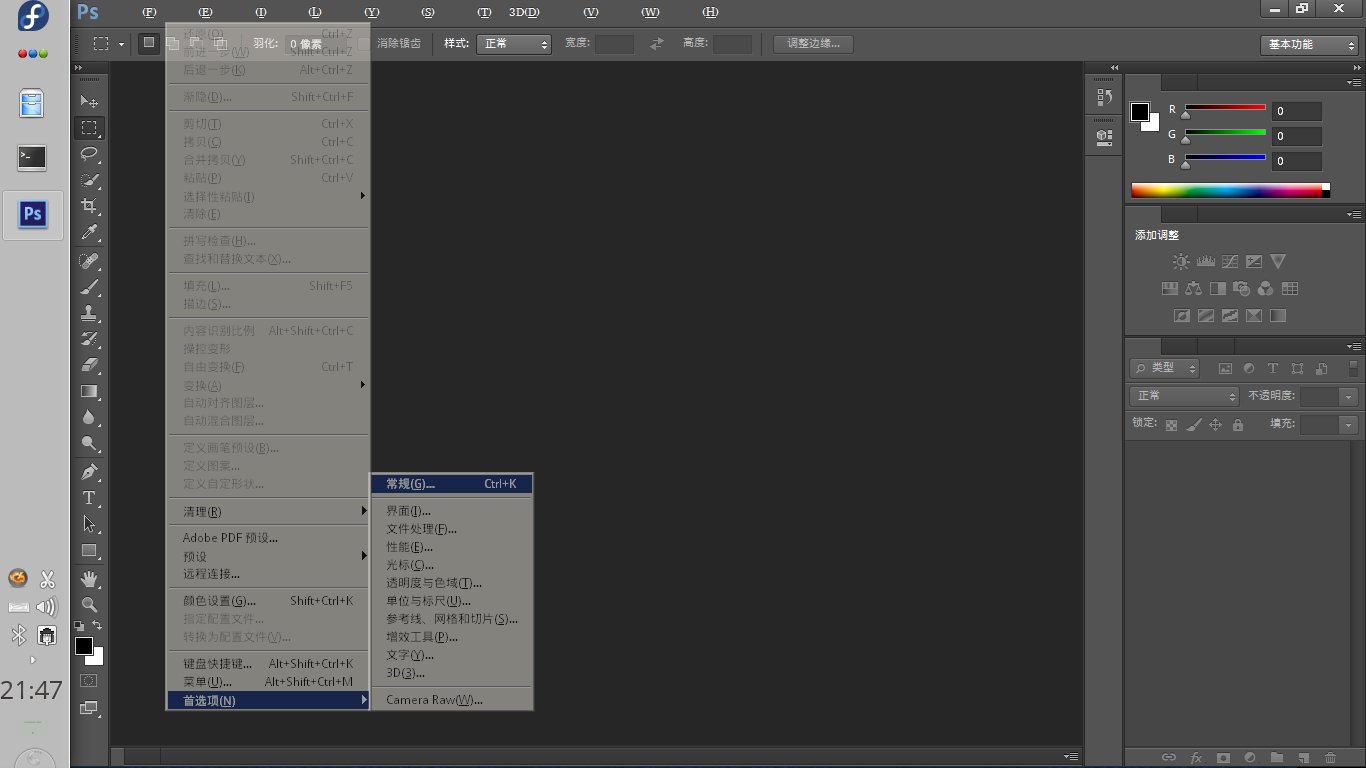Select the Quick Selection tool

pyautogui.click(x=89, y=180)
